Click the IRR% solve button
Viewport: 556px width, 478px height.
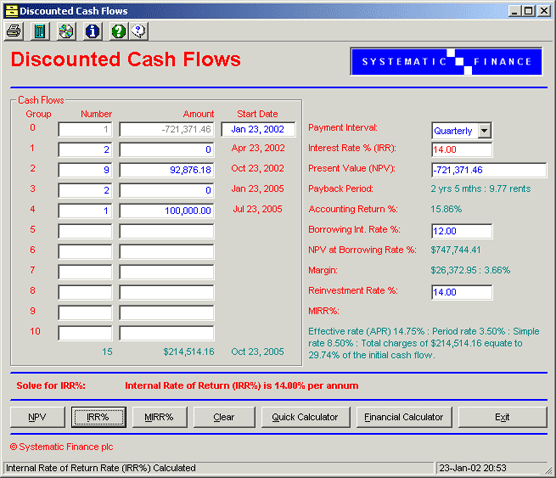click(98, 417)
